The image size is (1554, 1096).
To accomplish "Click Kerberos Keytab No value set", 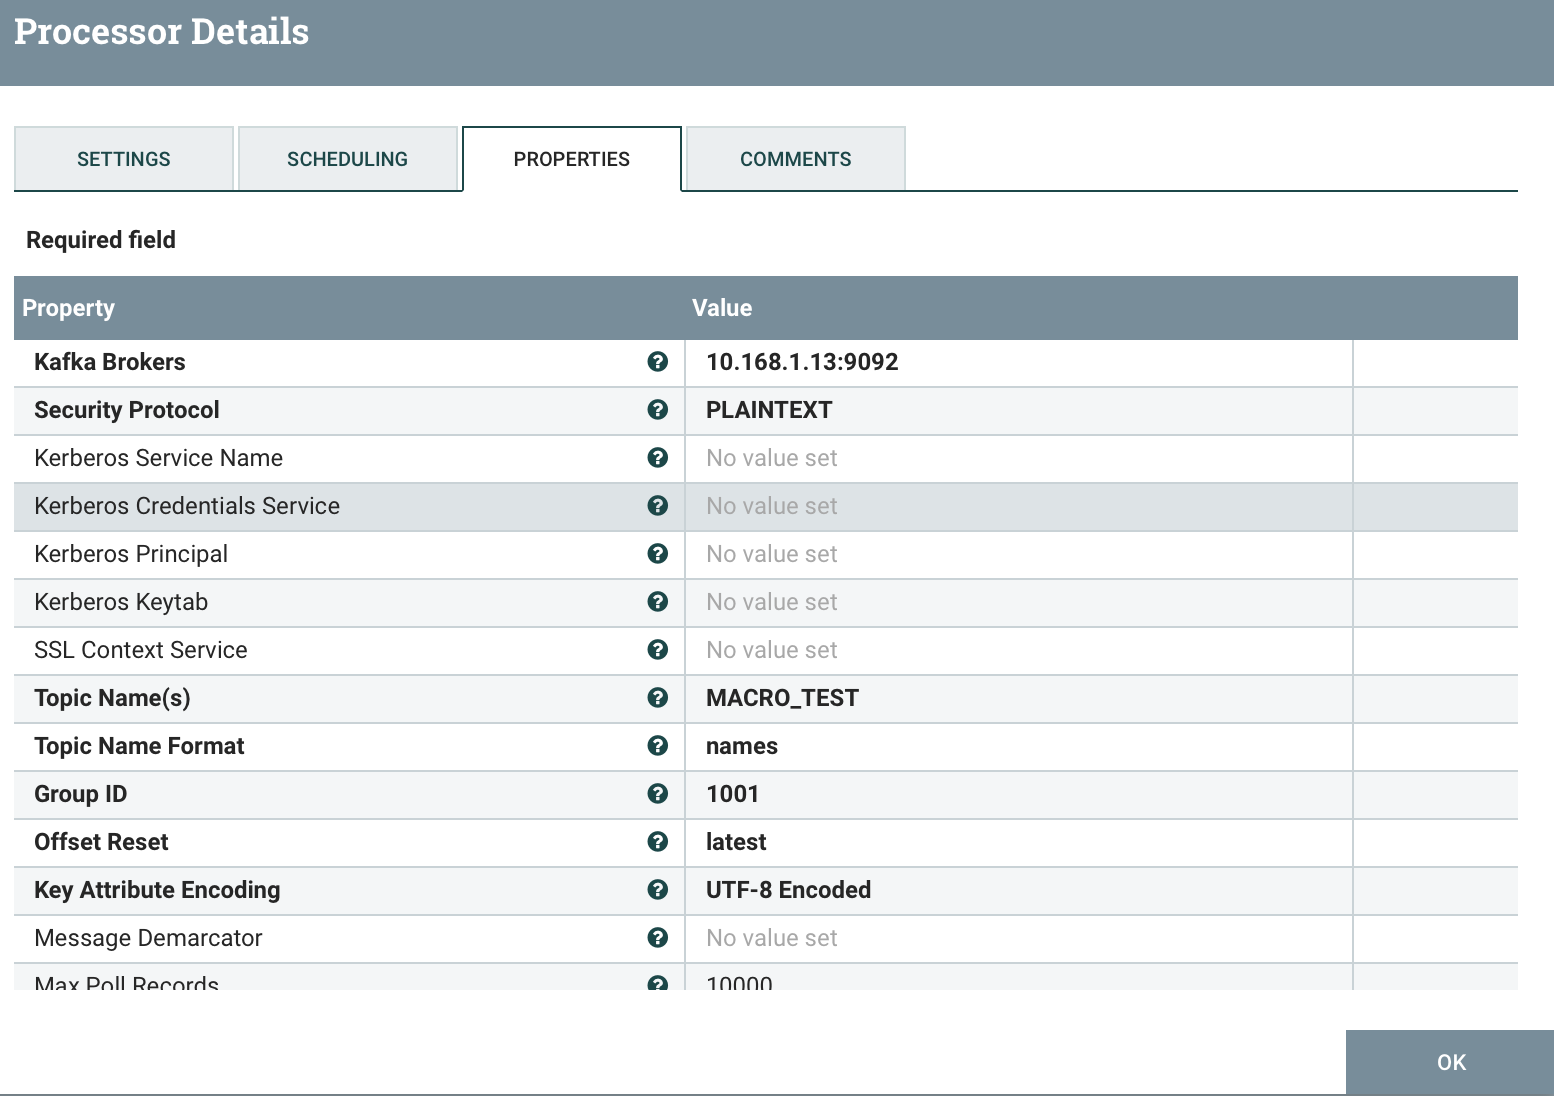I will (x=771, y=602).
